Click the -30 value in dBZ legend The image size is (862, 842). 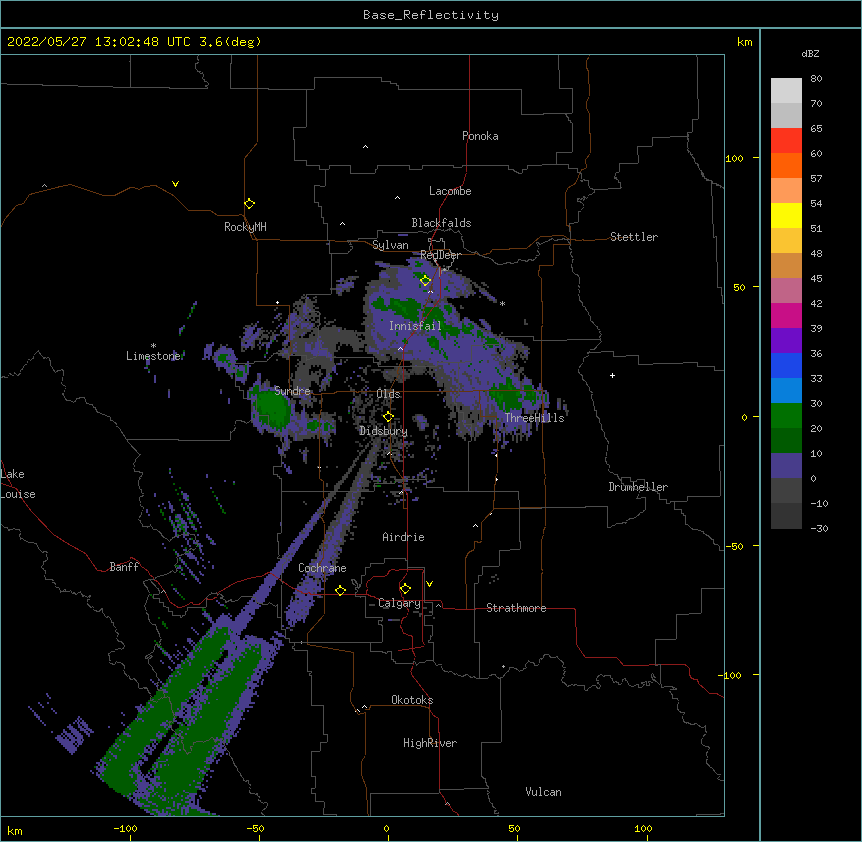(819, 529)
